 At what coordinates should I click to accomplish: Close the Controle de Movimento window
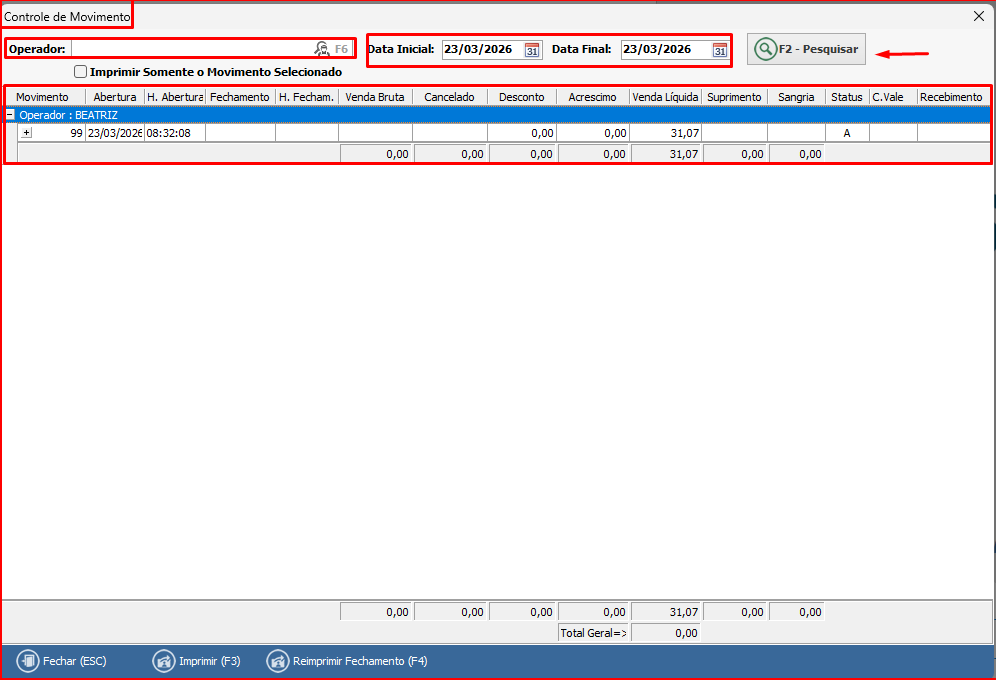point(978,15)
